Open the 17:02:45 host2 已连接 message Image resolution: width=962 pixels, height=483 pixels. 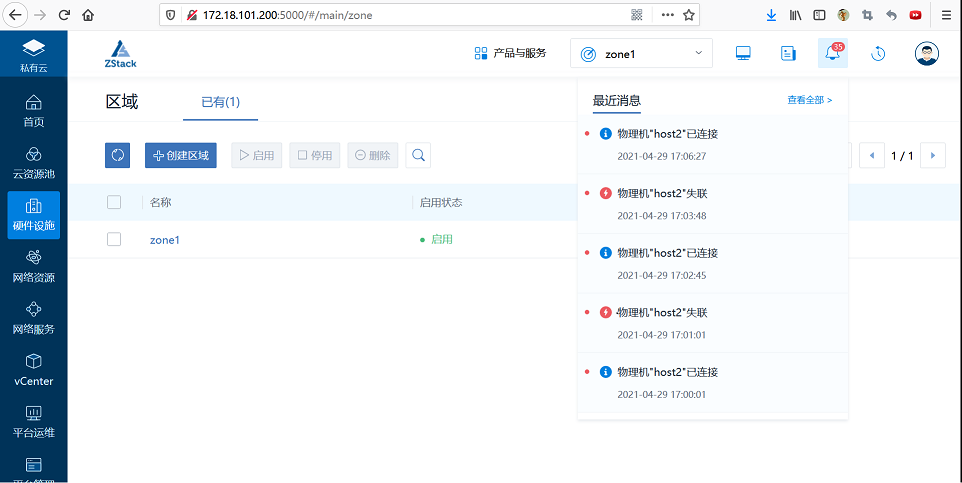[x=713, y=264]
